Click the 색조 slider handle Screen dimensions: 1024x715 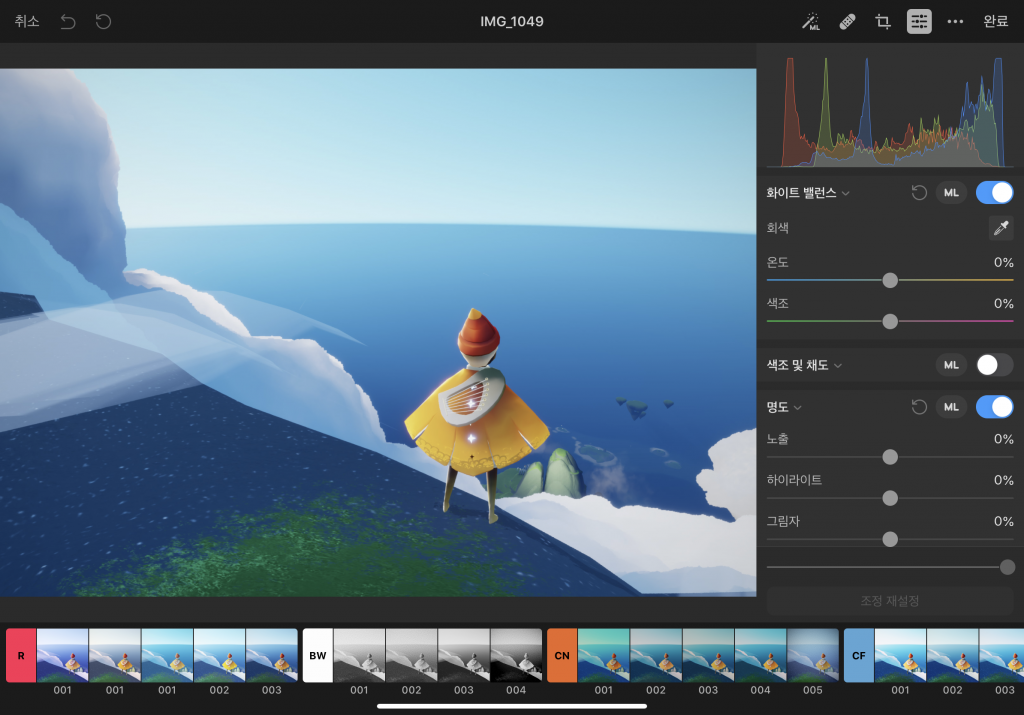(889, 321)
